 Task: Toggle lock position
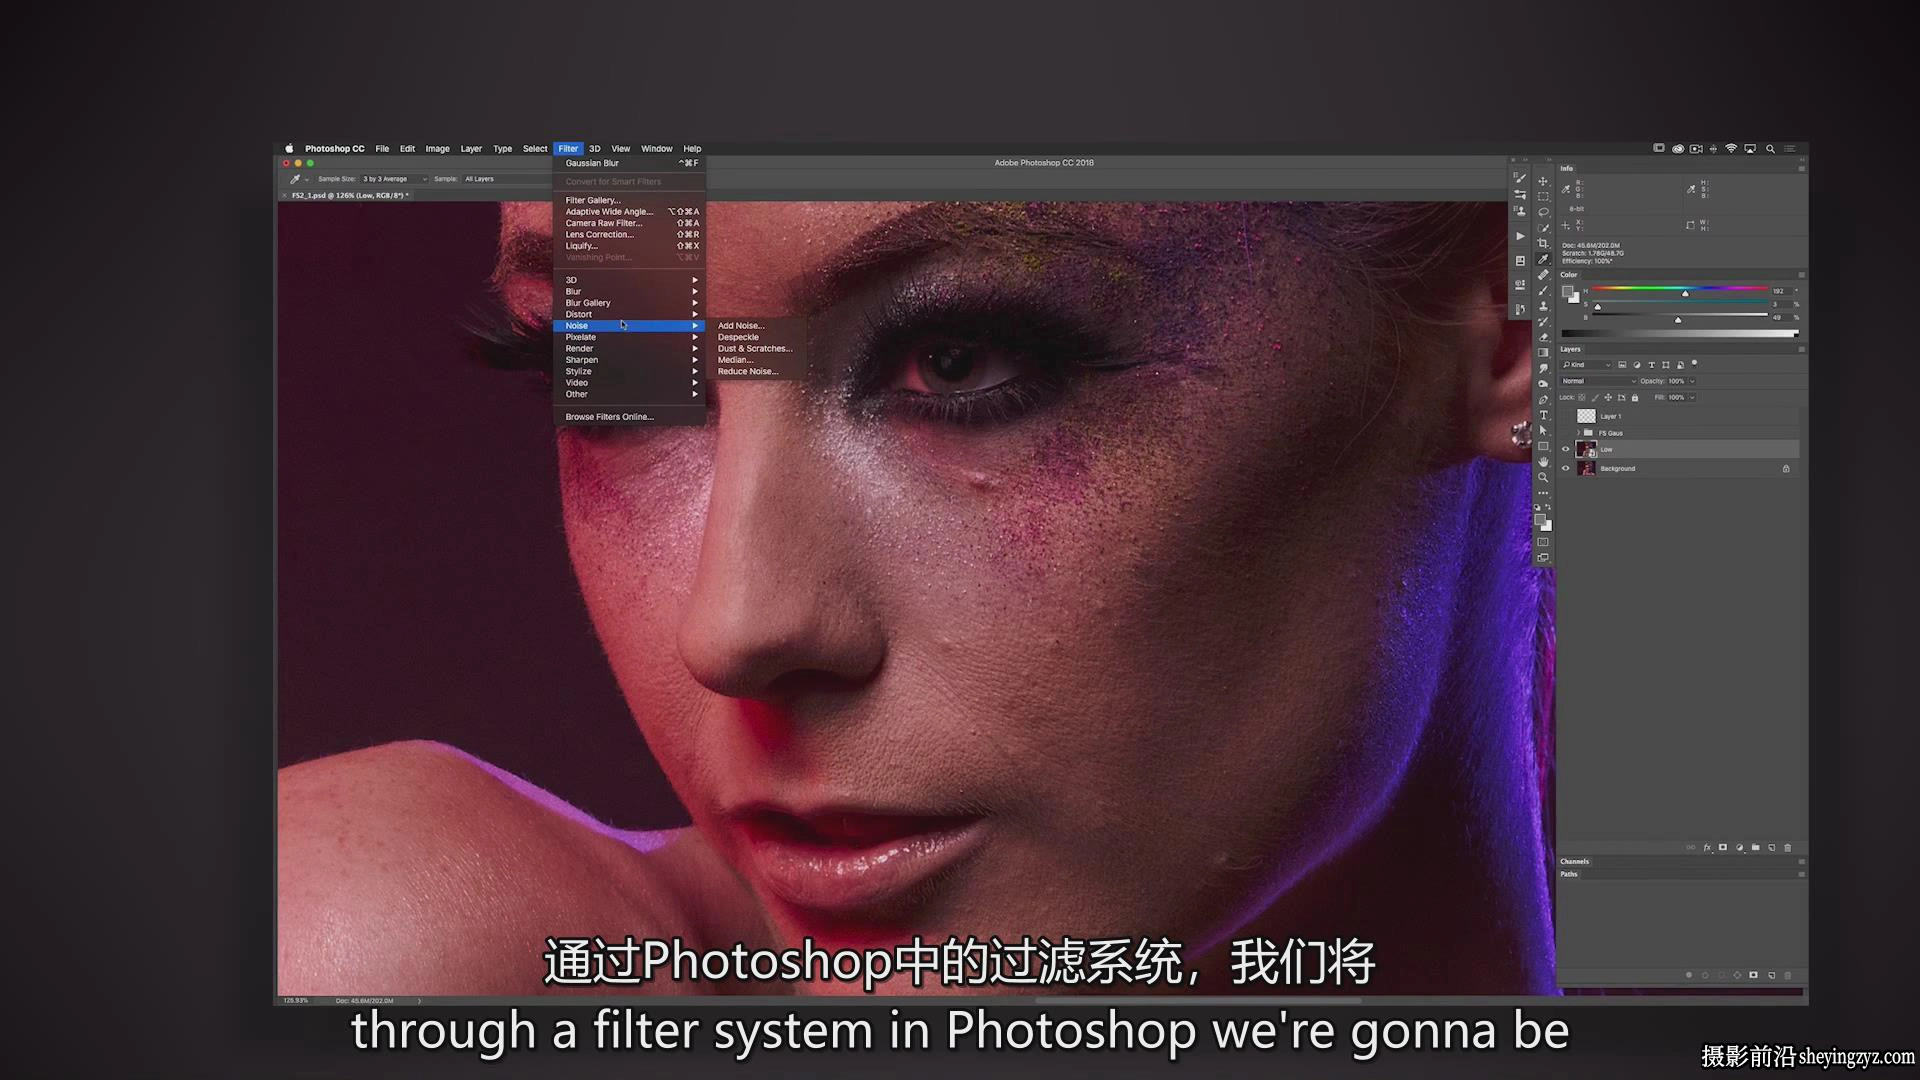[1608, 398]
